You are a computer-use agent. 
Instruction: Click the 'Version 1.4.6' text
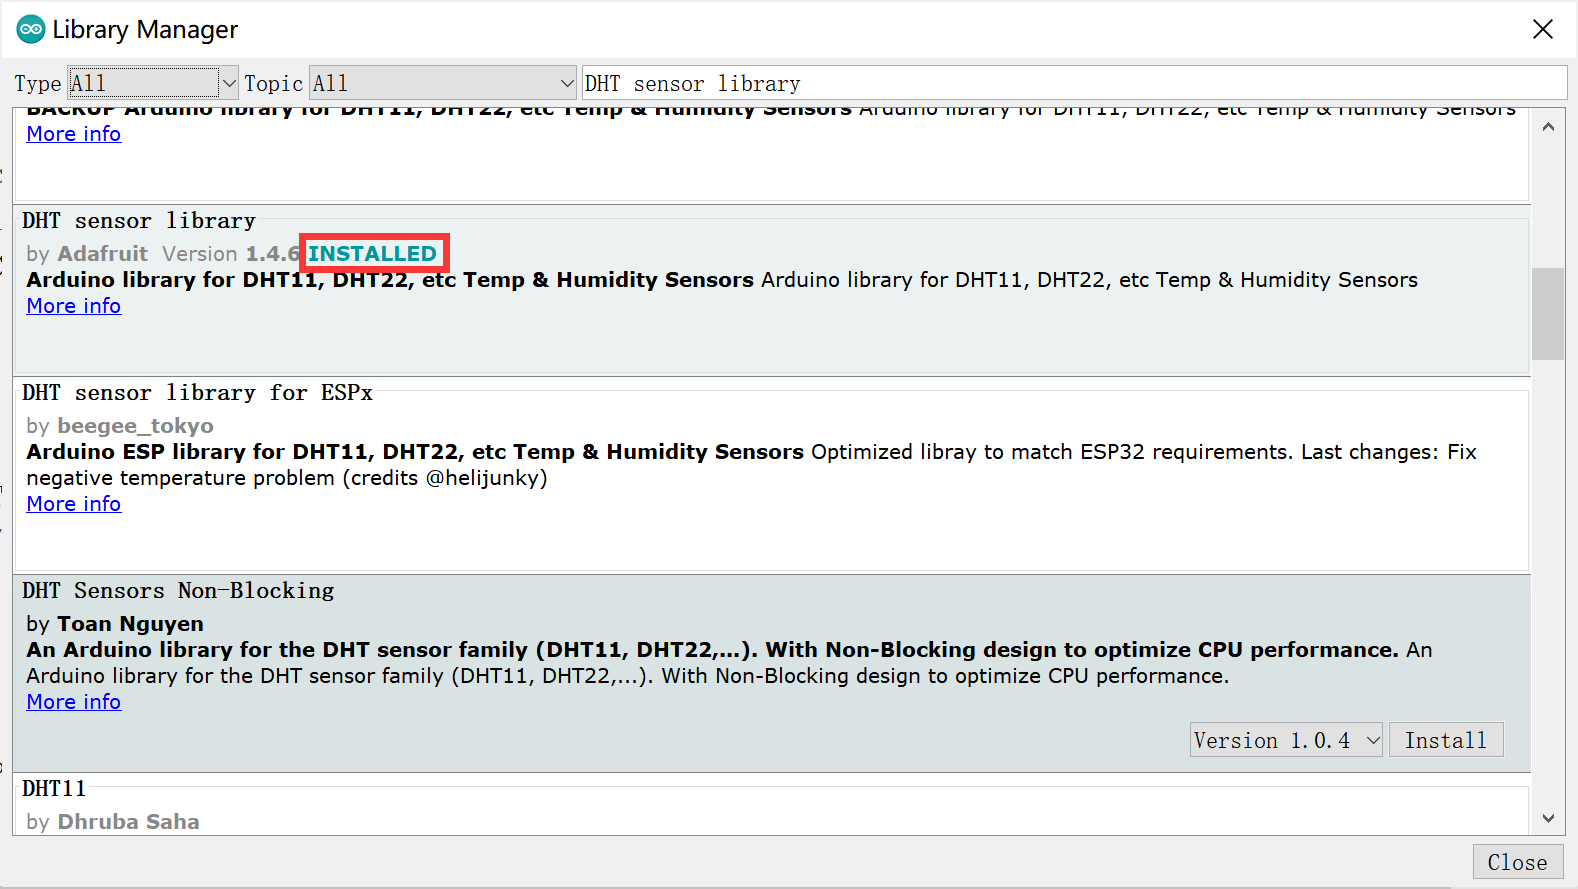[231, 254]
